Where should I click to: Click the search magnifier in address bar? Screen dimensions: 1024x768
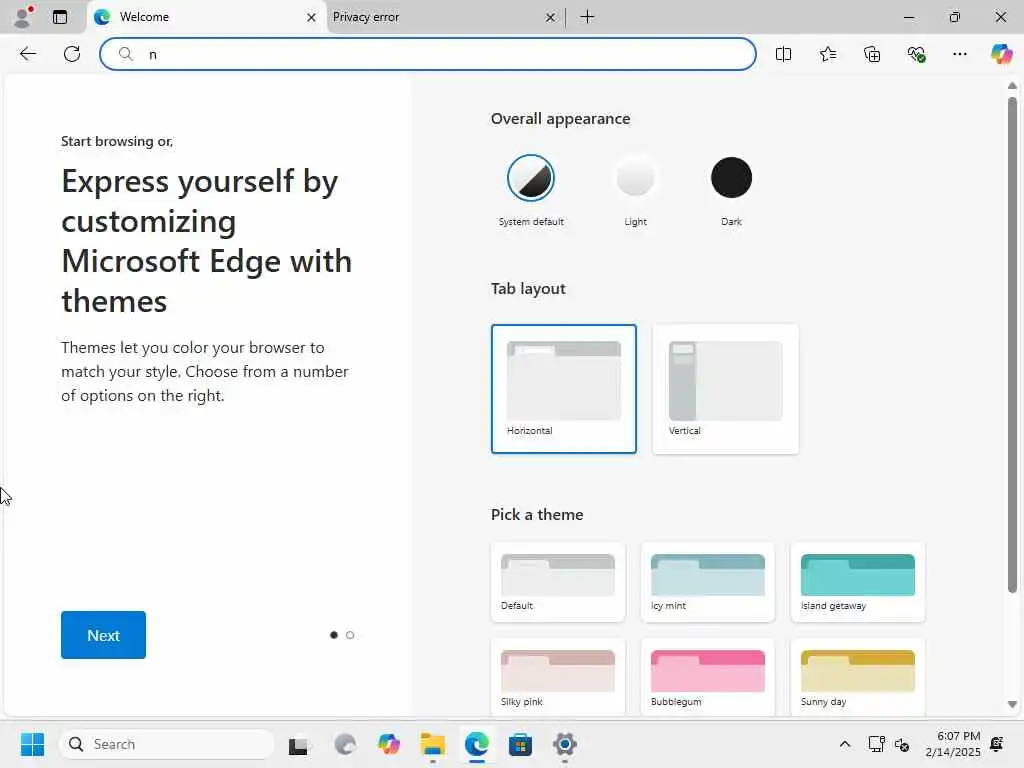[125, 54]
